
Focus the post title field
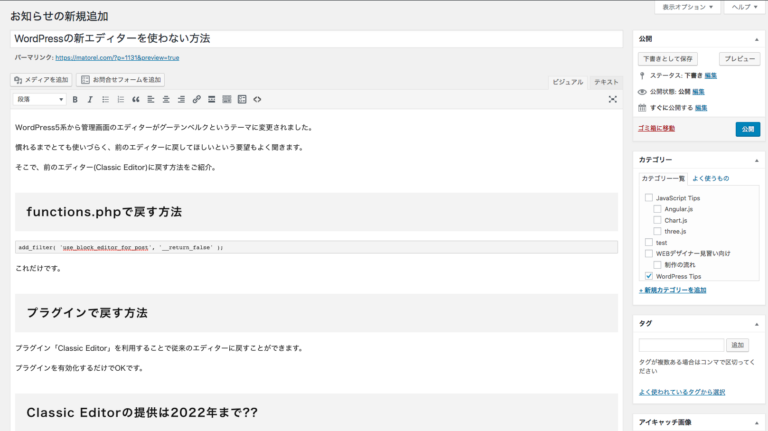click(x=316, y=39)
